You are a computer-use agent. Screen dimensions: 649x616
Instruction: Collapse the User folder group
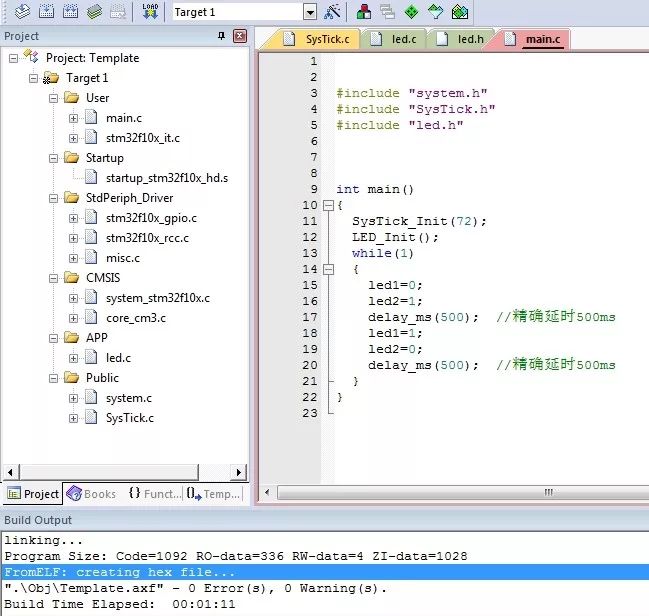pos(53,98)
